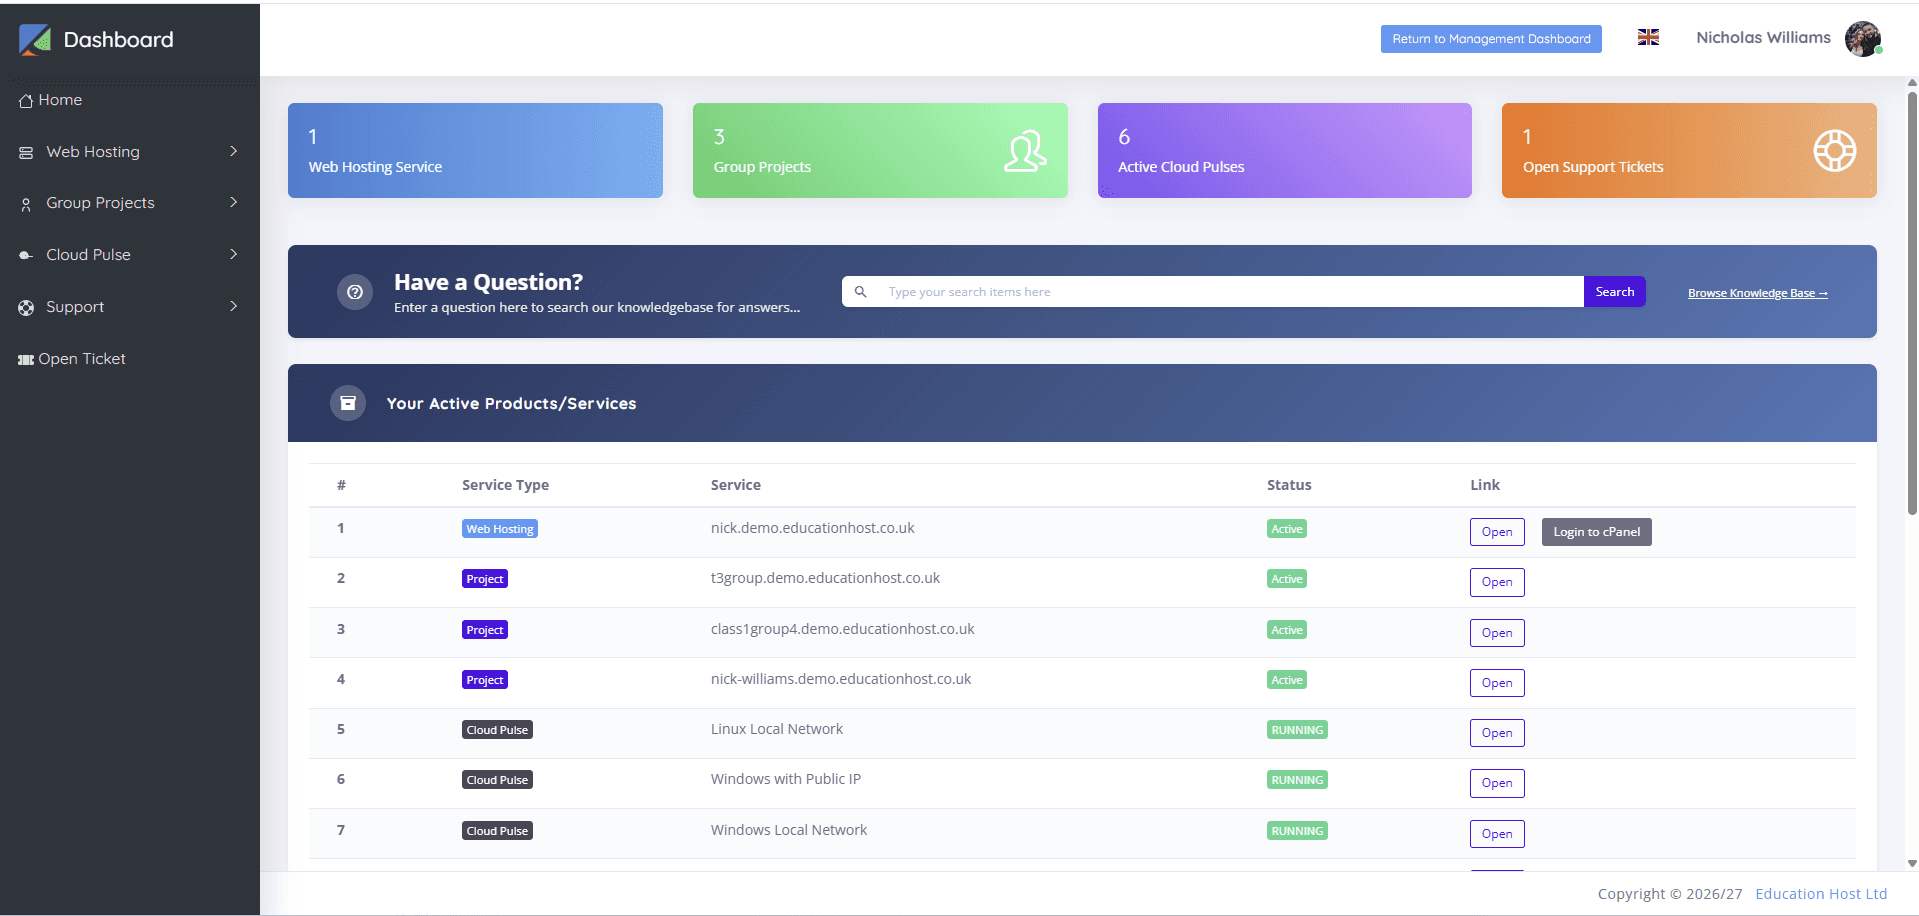The height and width of the screenshot is (916, 1919).
Task: Click the Dashboard logo icon
Action: click(35, 40)
